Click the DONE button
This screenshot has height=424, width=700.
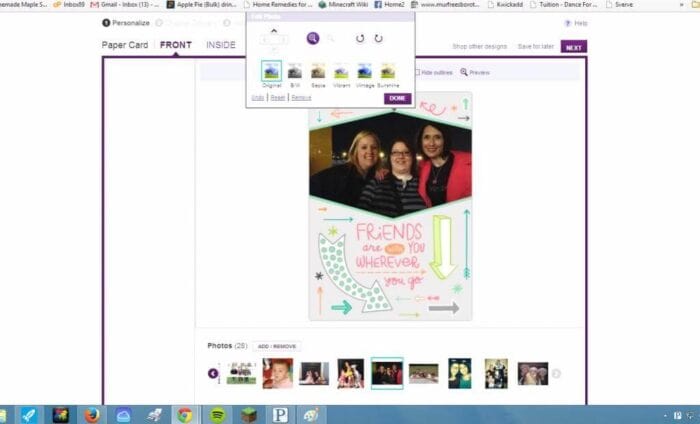(397, 98)
